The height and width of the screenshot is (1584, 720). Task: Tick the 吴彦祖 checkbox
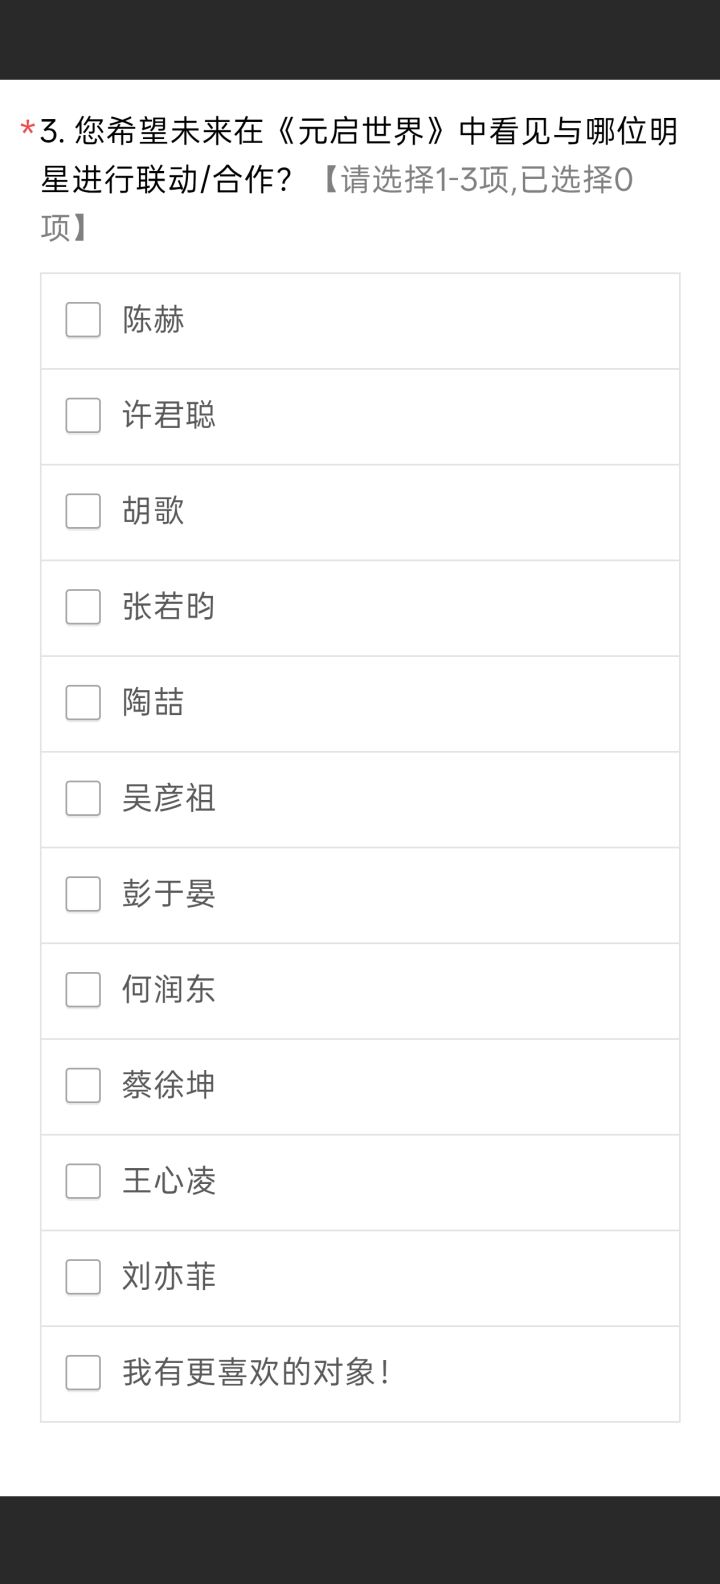coord(83,799)
